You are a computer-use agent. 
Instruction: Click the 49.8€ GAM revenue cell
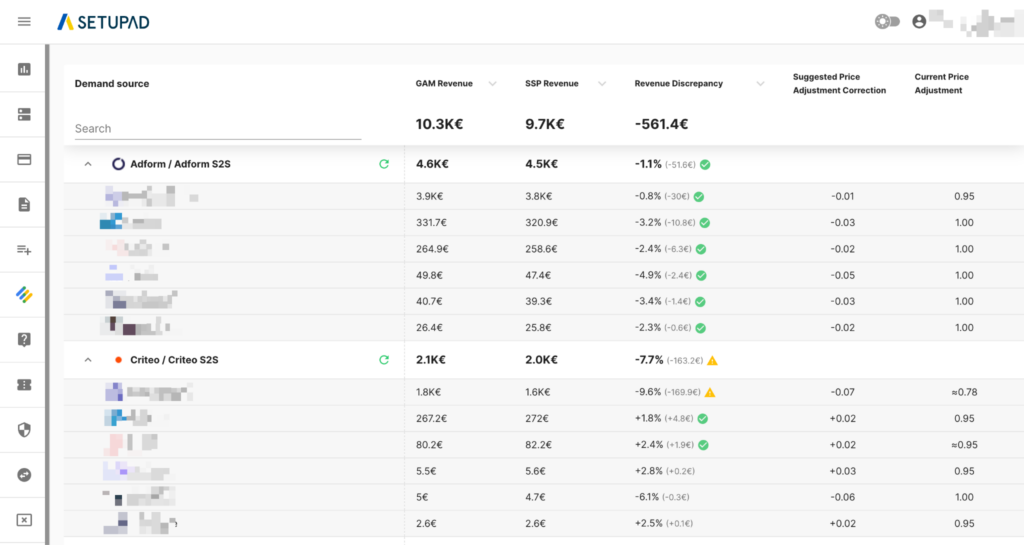click(429, 275)
